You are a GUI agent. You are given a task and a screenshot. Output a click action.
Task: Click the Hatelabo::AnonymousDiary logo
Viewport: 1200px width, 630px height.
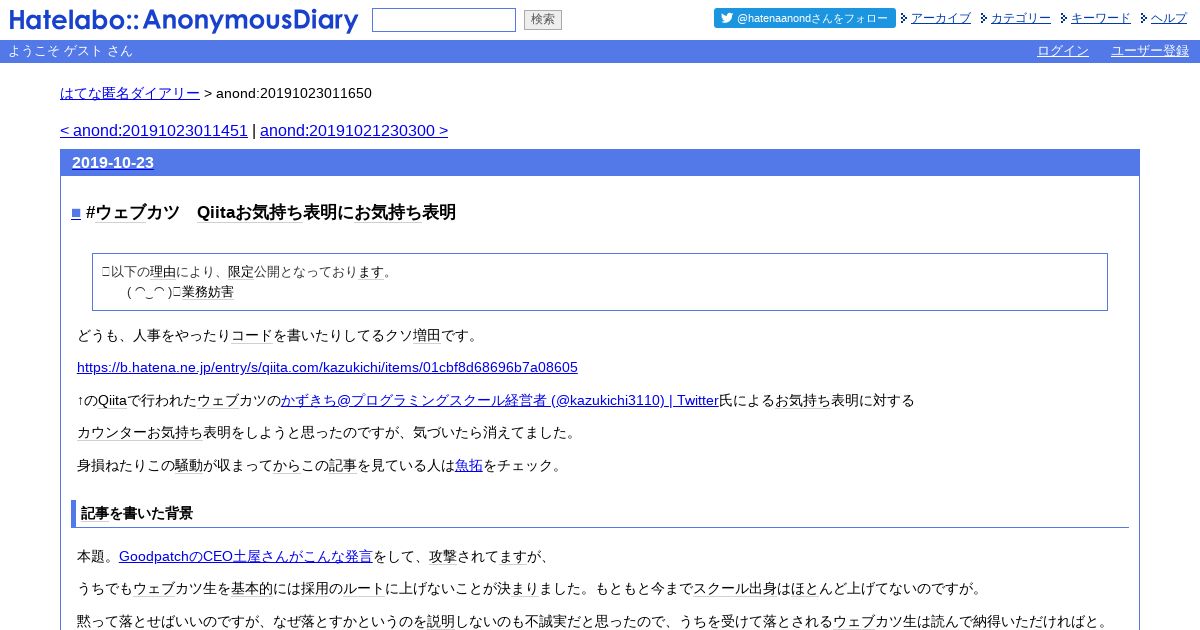coord(184,20)
